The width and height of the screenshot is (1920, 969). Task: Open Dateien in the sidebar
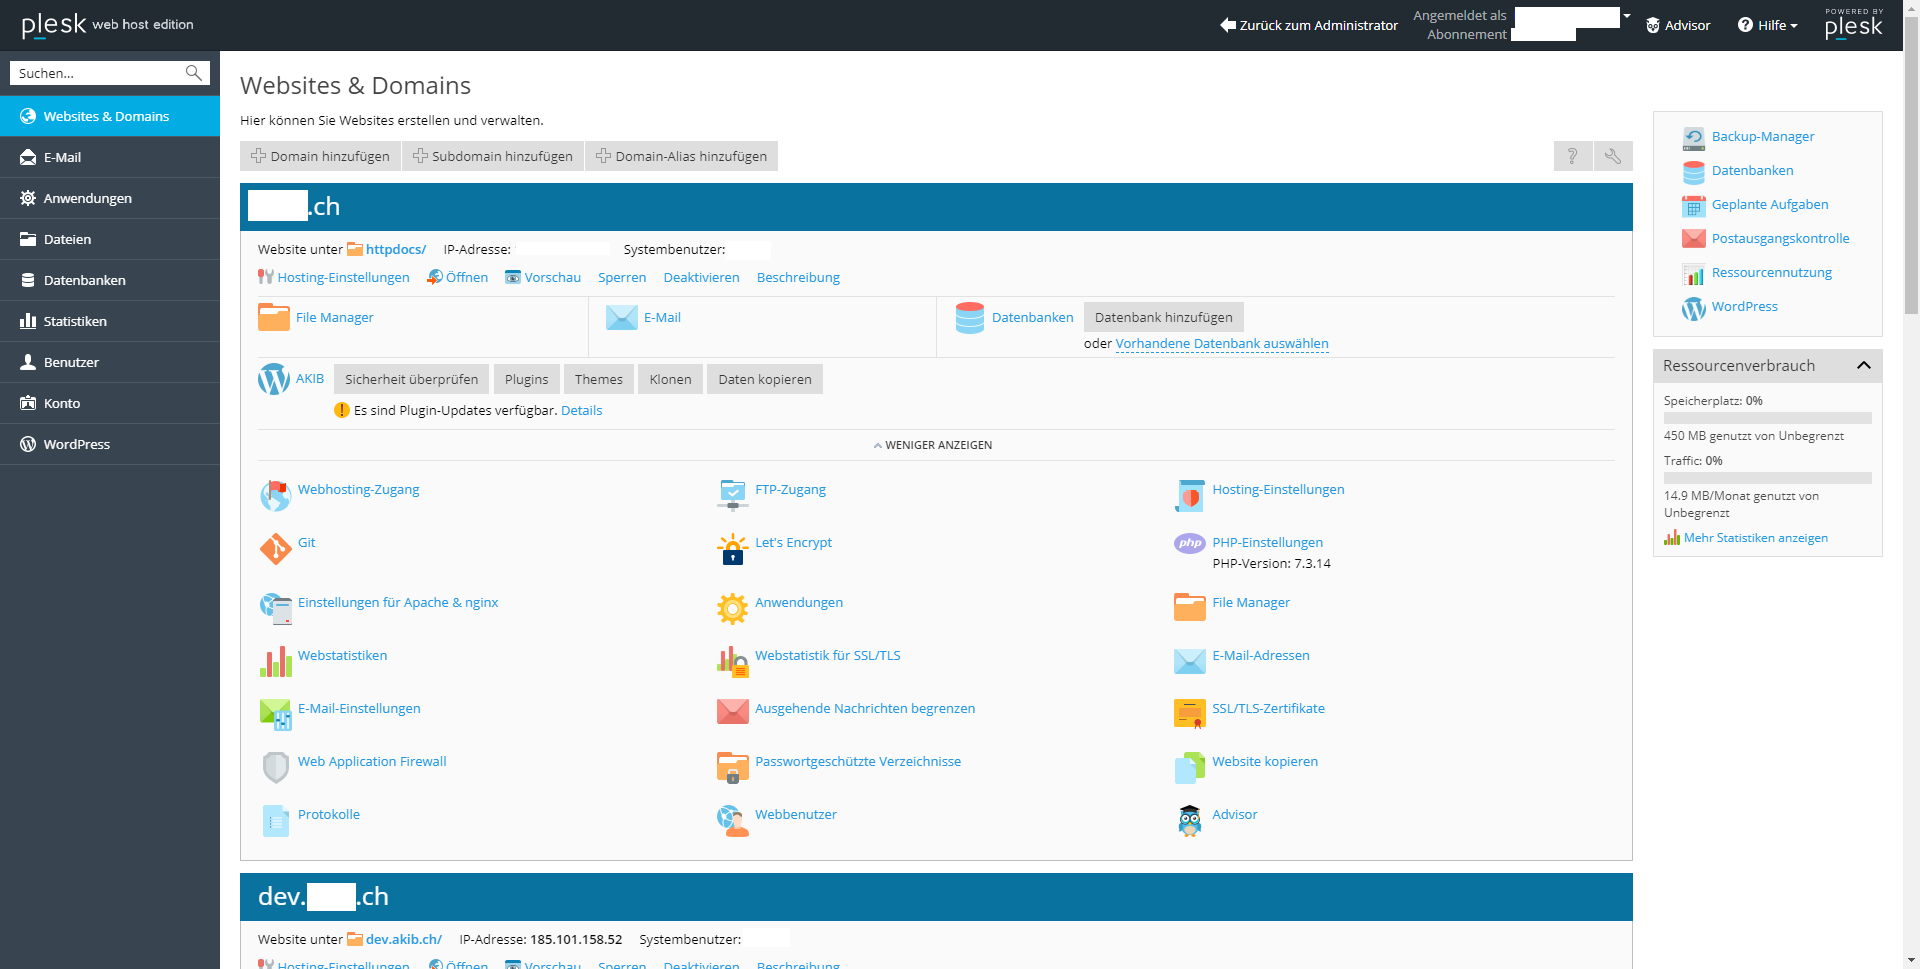click(x=110, y=239)
